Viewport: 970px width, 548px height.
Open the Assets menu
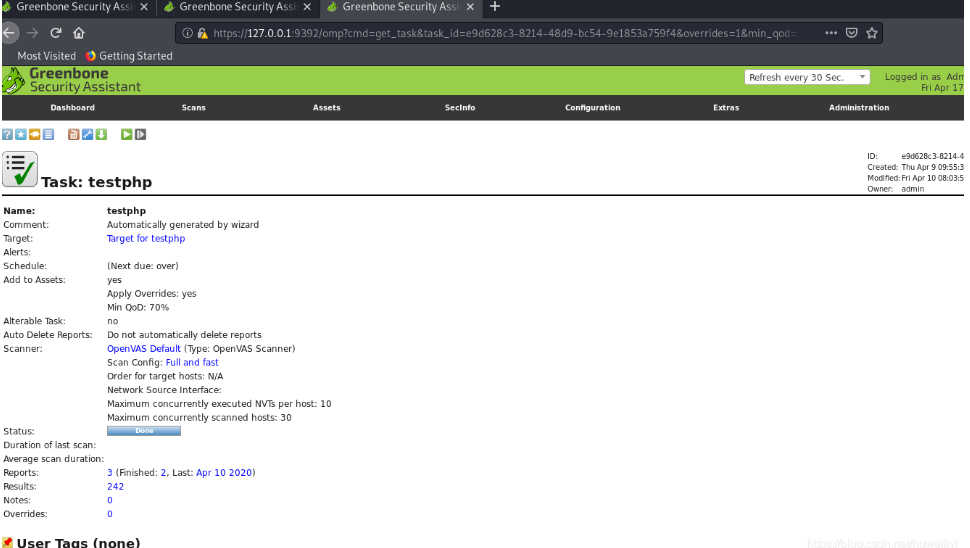327,108
